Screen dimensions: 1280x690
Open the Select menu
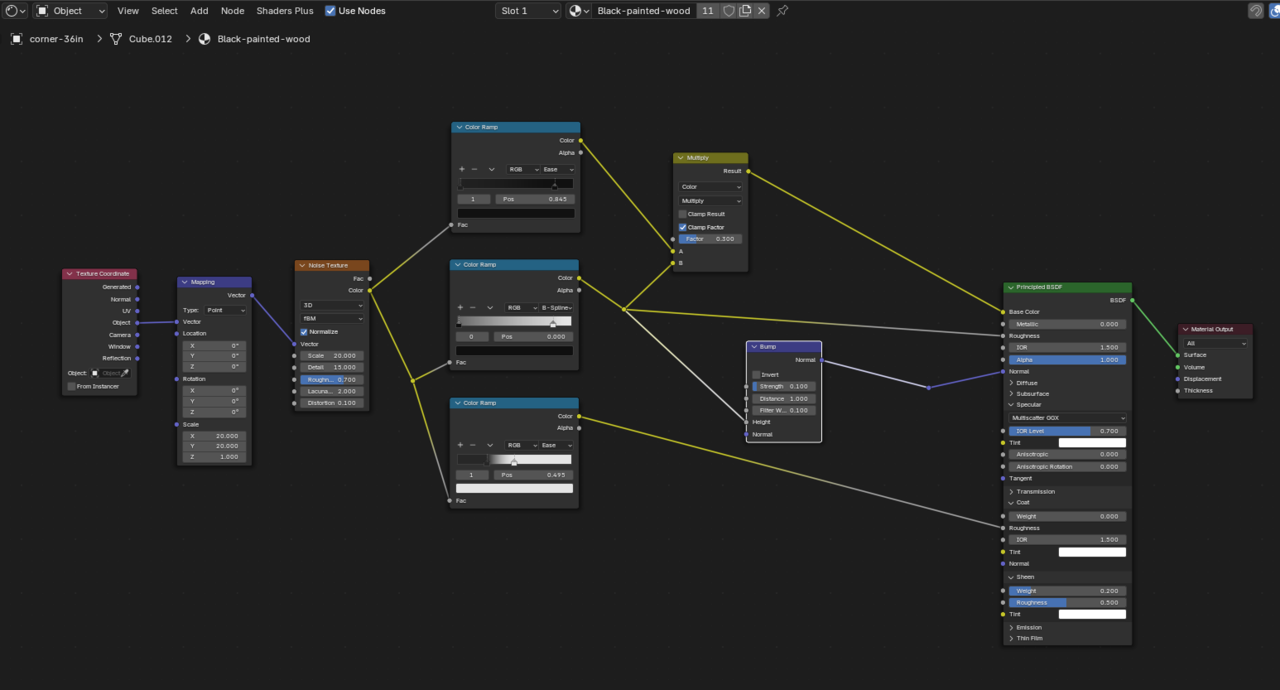[x=164, y=11]
